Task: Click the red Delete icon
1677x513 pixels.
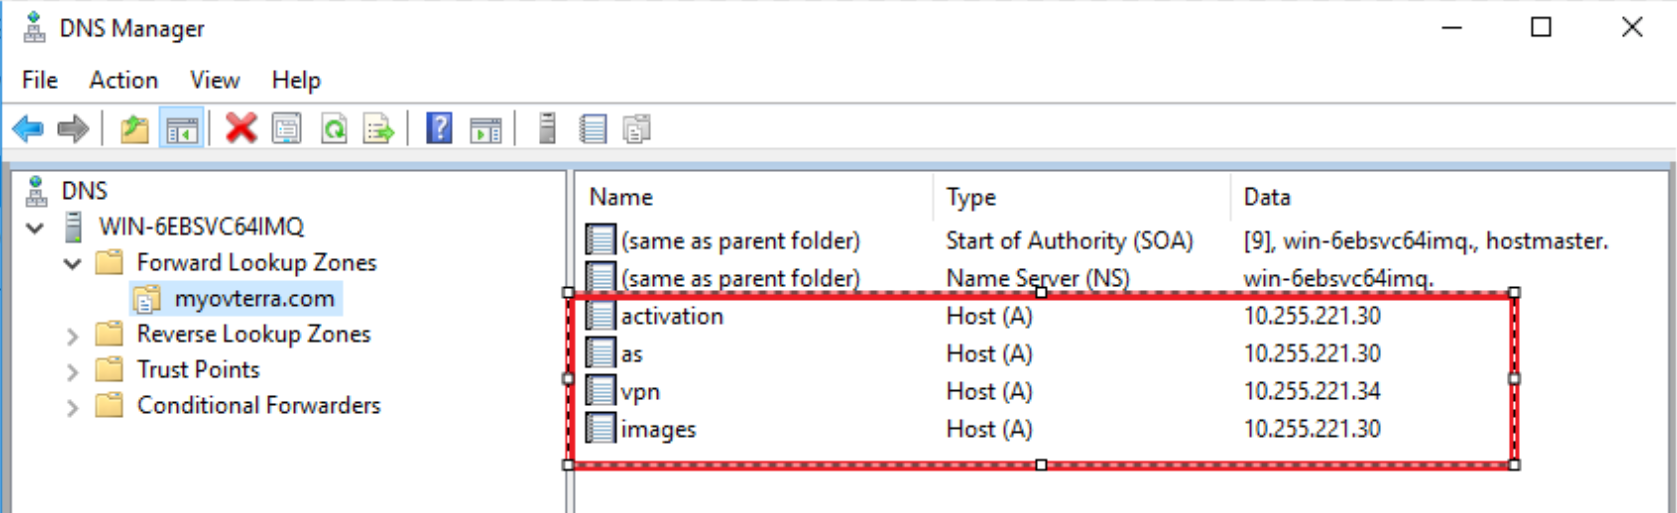Action: coord(241,128)
